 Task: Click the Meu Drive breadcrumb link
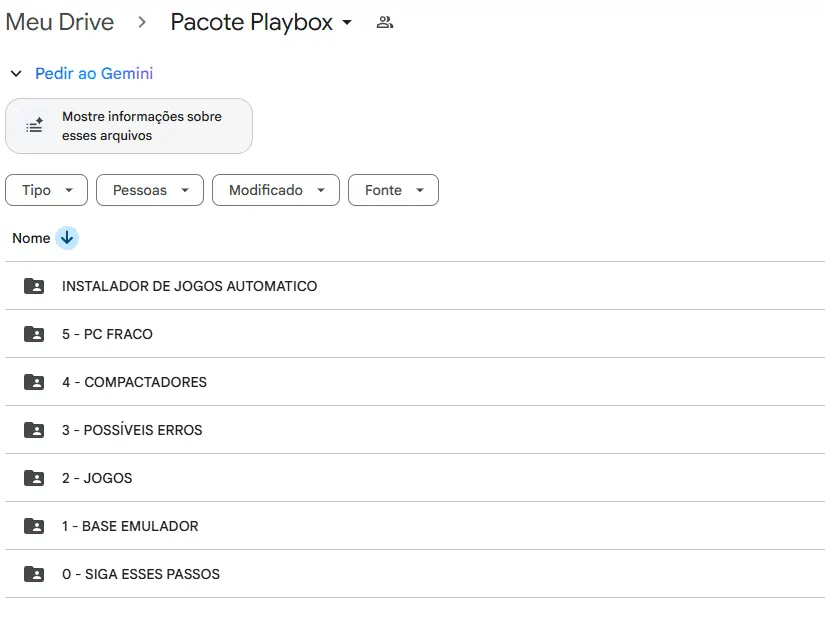click(x=59, y=21)
